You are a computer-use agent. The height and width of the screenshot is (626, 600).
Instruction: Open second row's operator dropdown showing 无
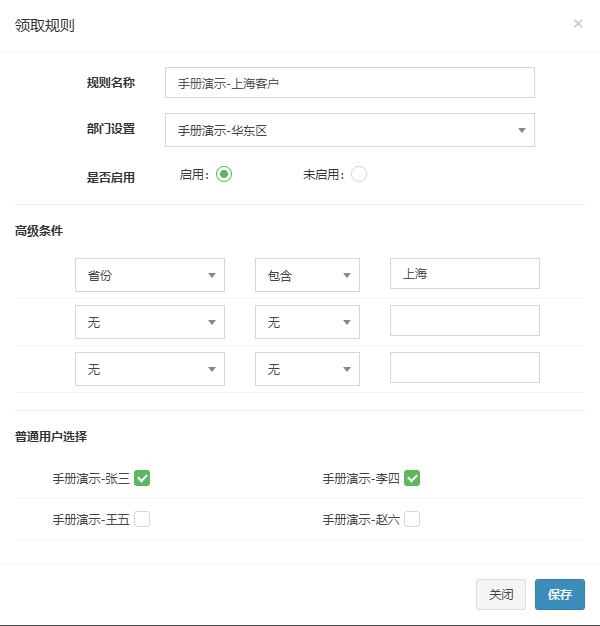click(307, 322)
